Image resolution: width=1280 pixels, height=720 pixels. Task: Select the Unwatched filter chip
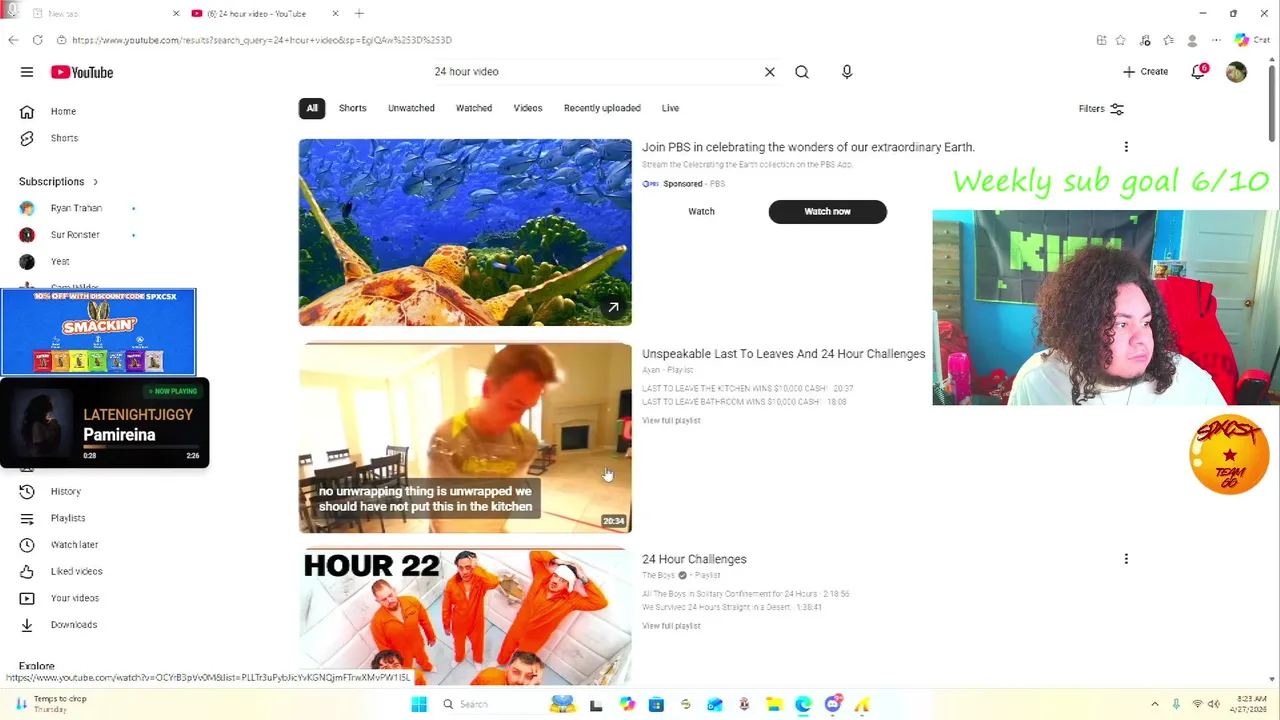411,108
